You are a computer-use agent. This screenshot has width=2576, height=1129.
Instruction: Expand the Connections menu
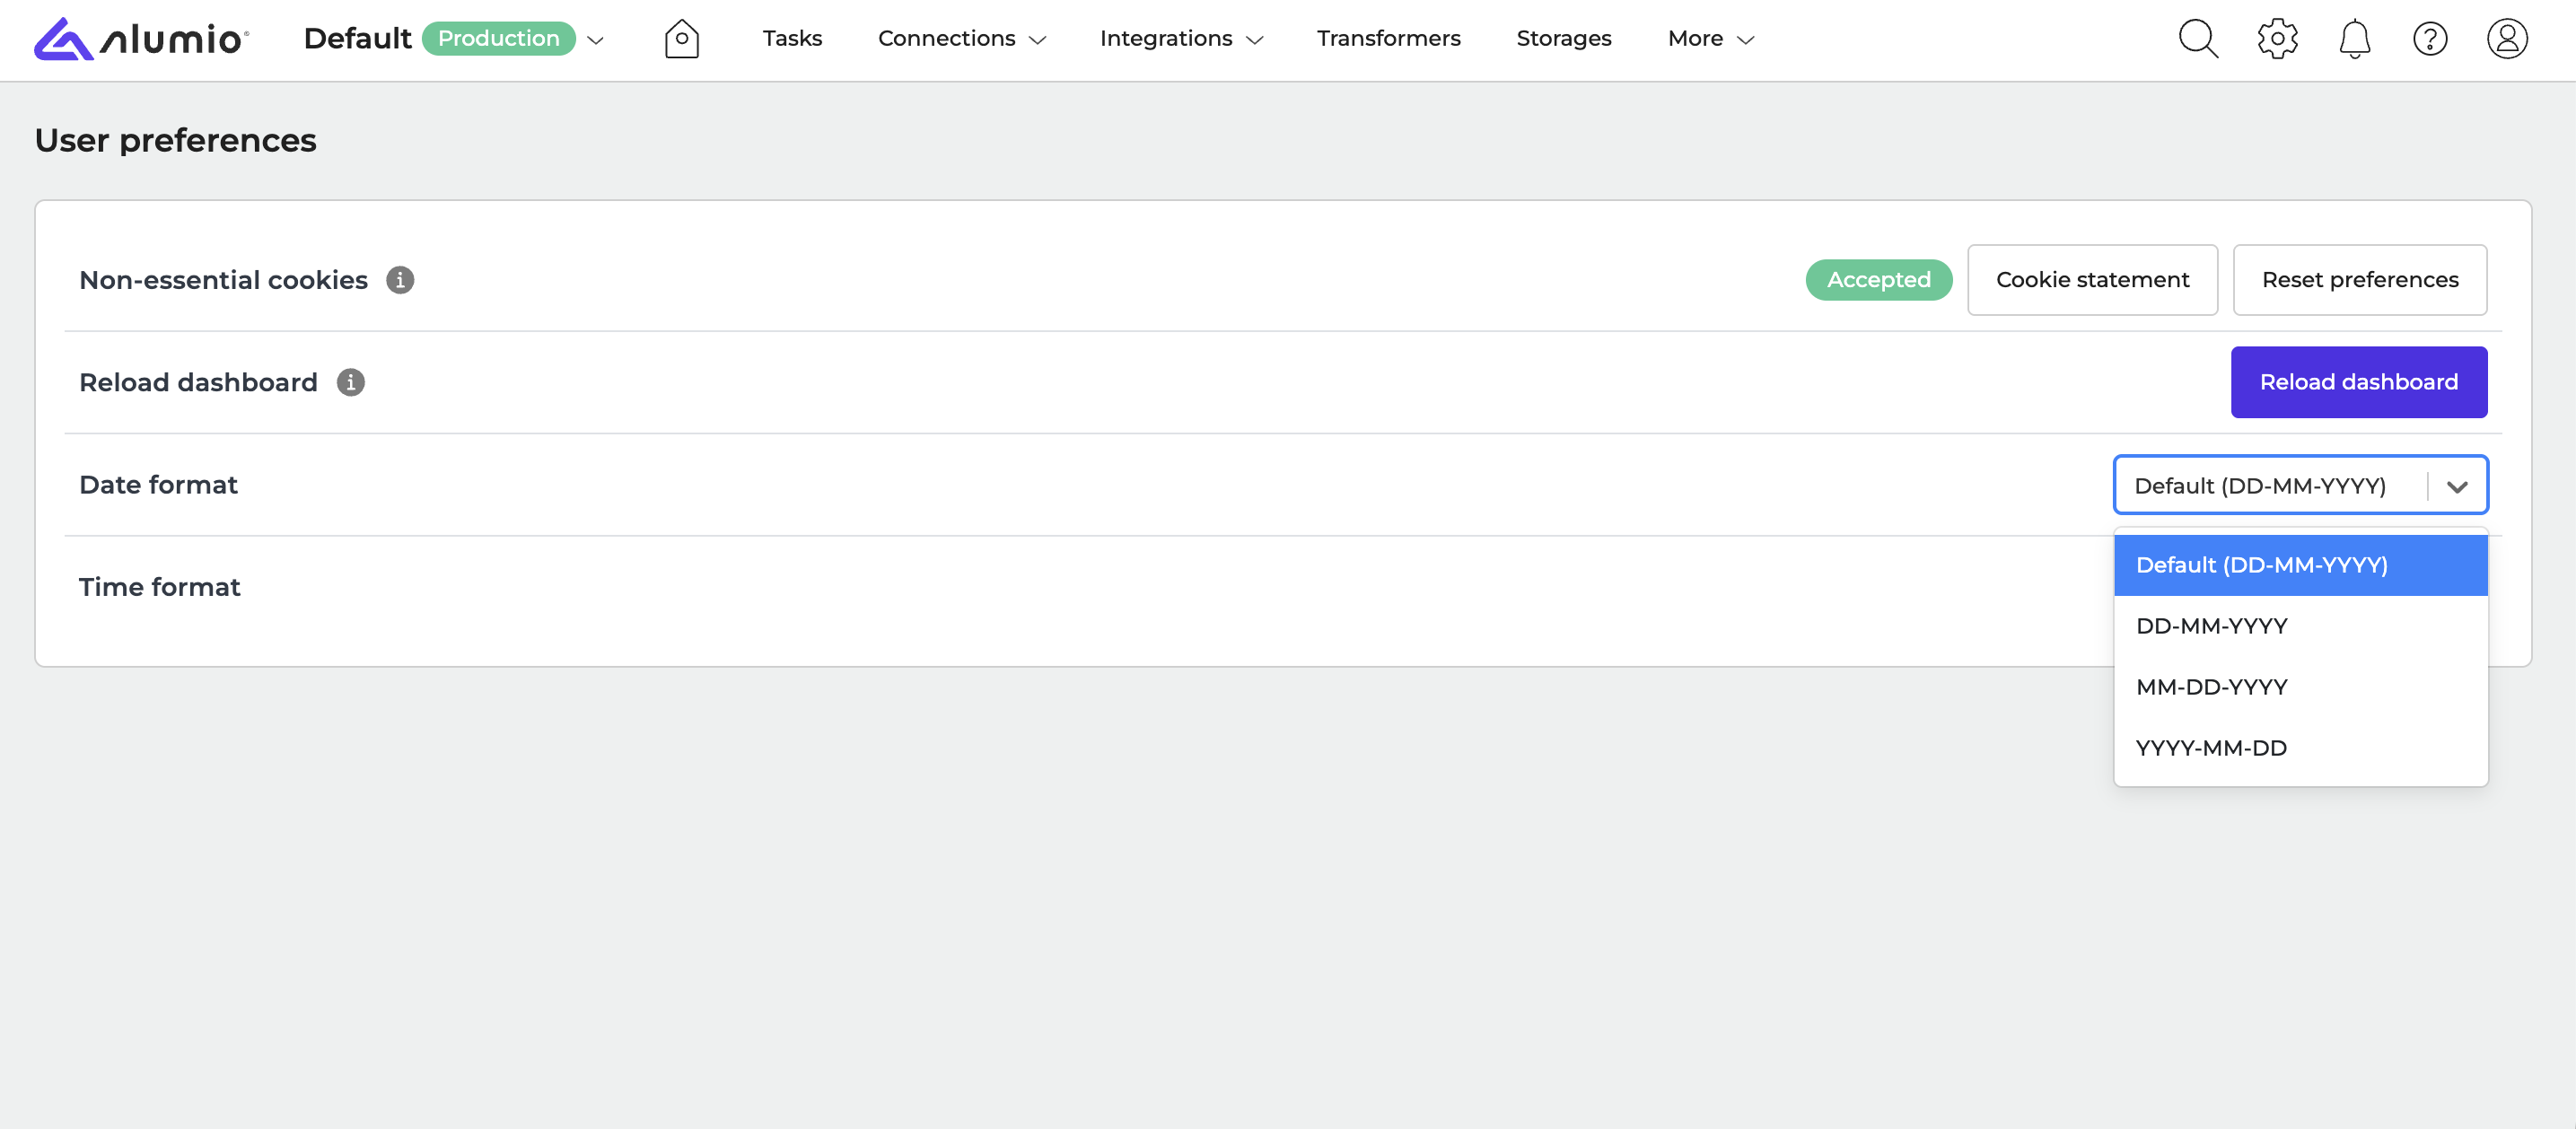point(961,39)
